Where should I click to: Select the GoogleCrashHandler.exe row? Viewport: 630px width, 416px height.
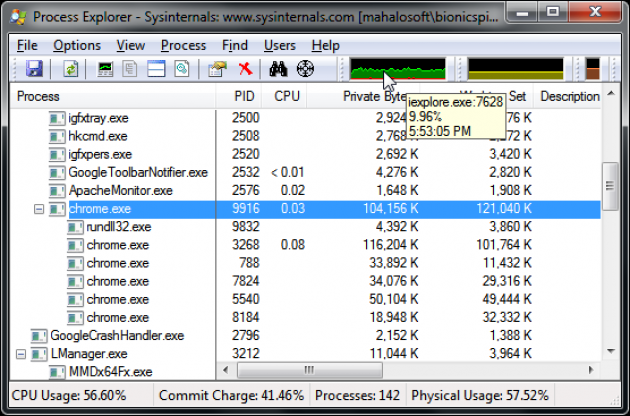tap(305, 336)
